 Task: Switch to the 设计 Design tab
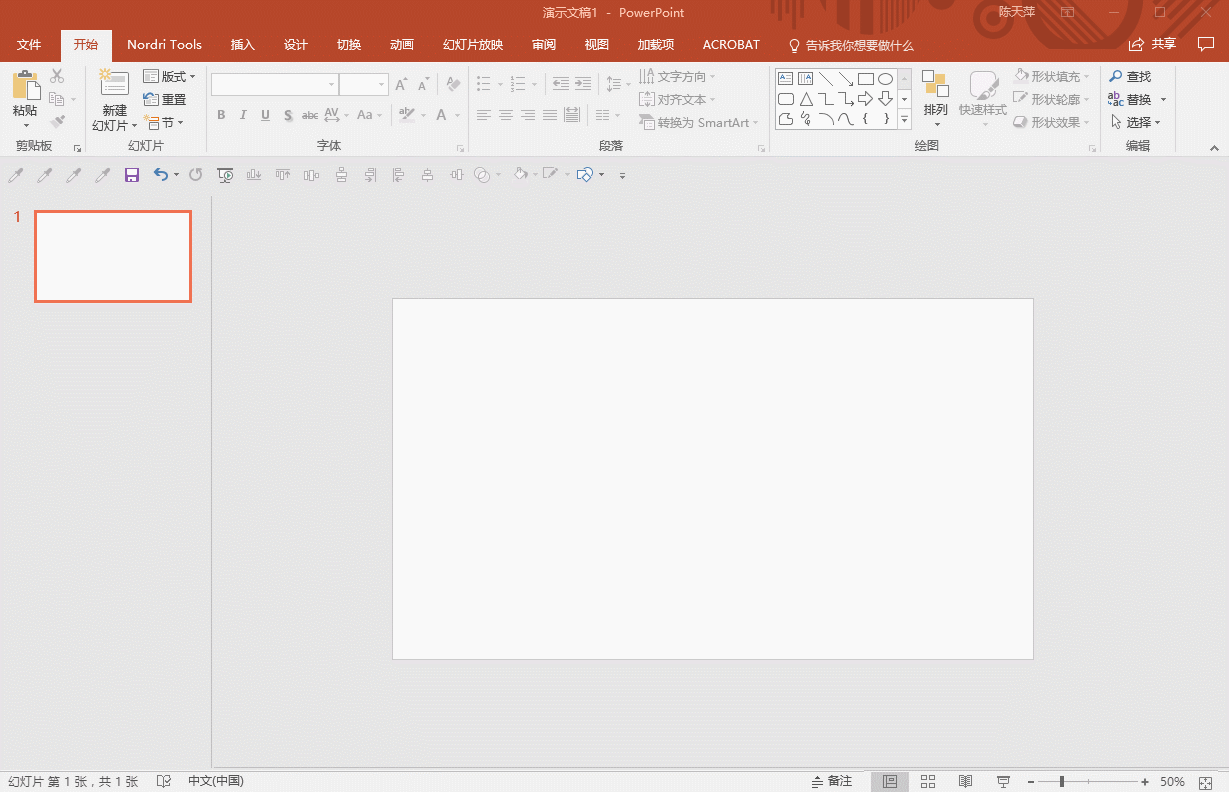pyautogui.click(x=296, y=45)
